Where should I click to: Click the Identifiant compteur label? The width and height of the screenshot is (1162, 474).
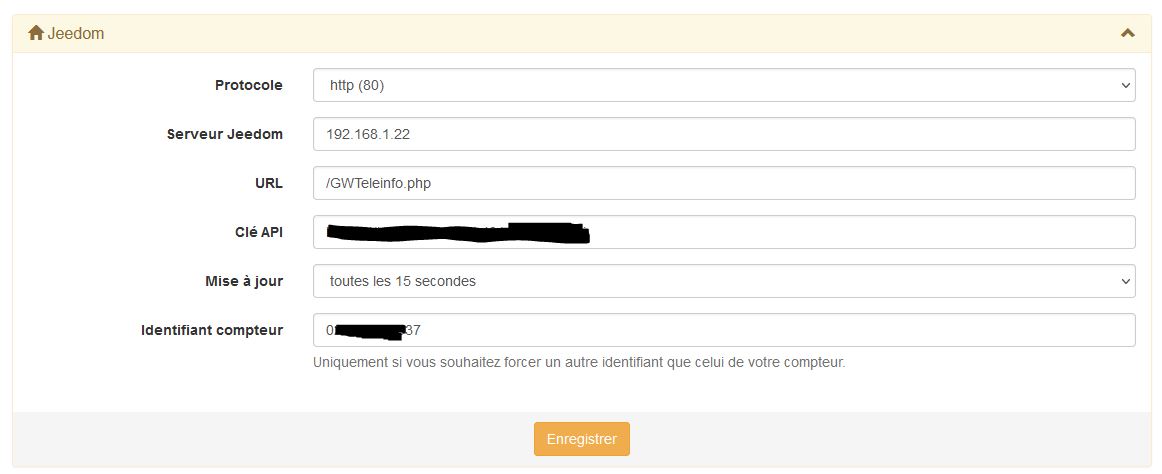212,330
